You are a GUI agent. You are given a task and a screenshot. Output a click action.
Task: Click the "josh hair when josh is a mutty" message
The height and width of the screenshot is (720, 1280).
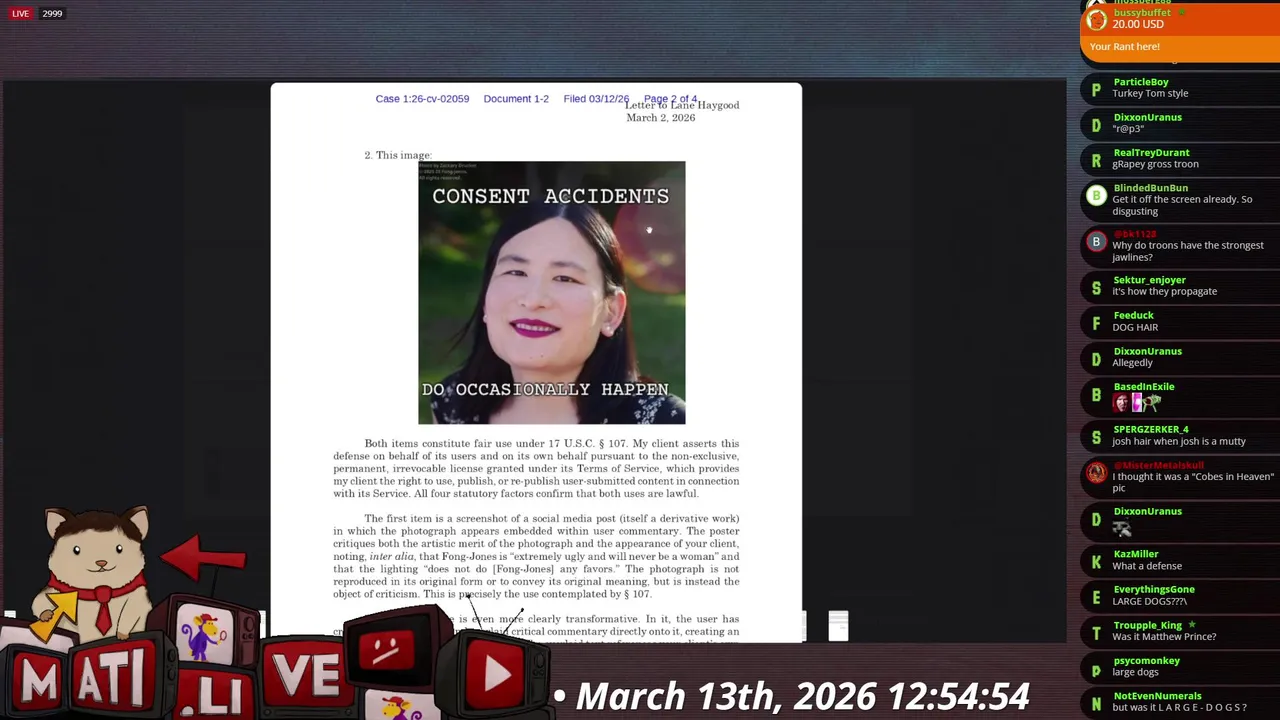click(1179, 441)
